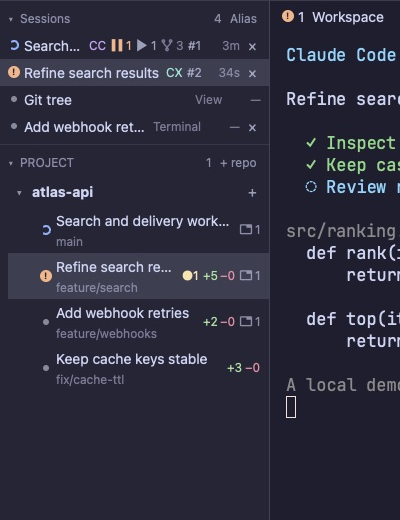Image resolution: width=400 pixels, height=520 pixels.
Task: Click the pending Review task circle
Action: pos(311,187)
